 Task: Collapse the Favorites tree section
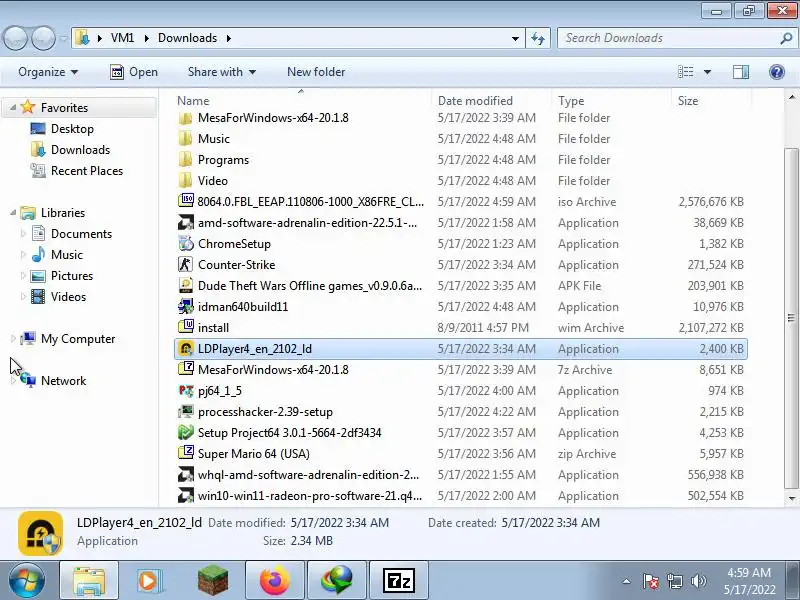pos(13,107)
